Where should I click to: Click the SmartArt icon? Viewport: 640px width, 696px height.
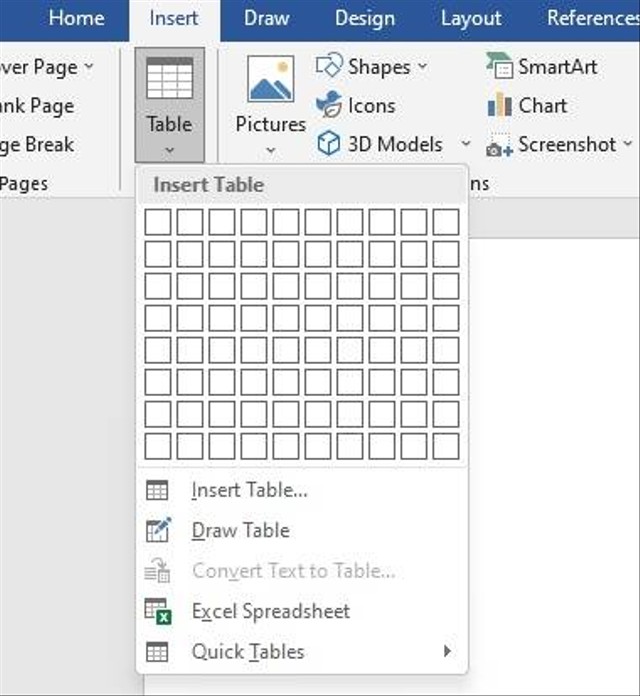click(499, 67)
